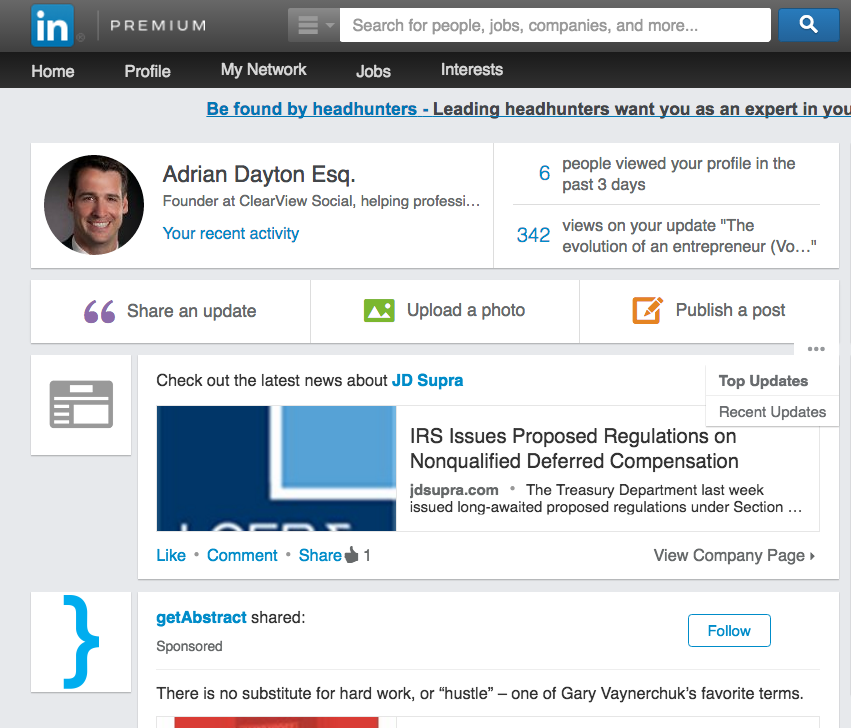Click the purple quote Share an update icon

pos(99,312)
